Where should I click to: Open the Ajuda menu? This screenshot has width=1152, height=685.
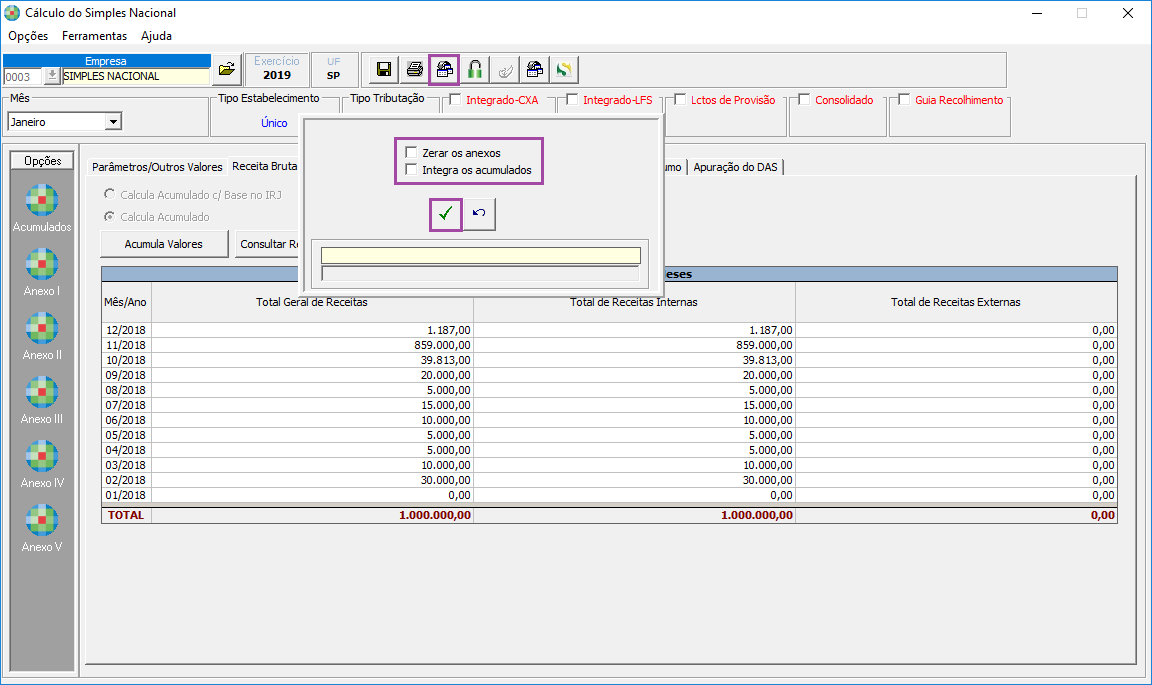pyautogui.click(x=156, y=36)
